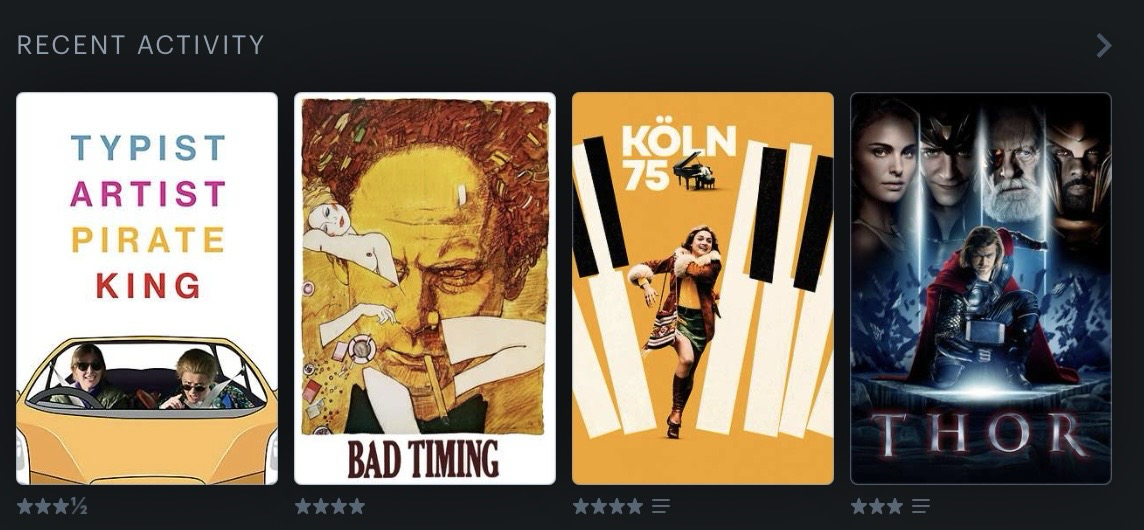The width and height of the screenshot is (1144, 530).
Task: Click the half-star symbol under Typist Artist Pirate King
Action: 79,506
